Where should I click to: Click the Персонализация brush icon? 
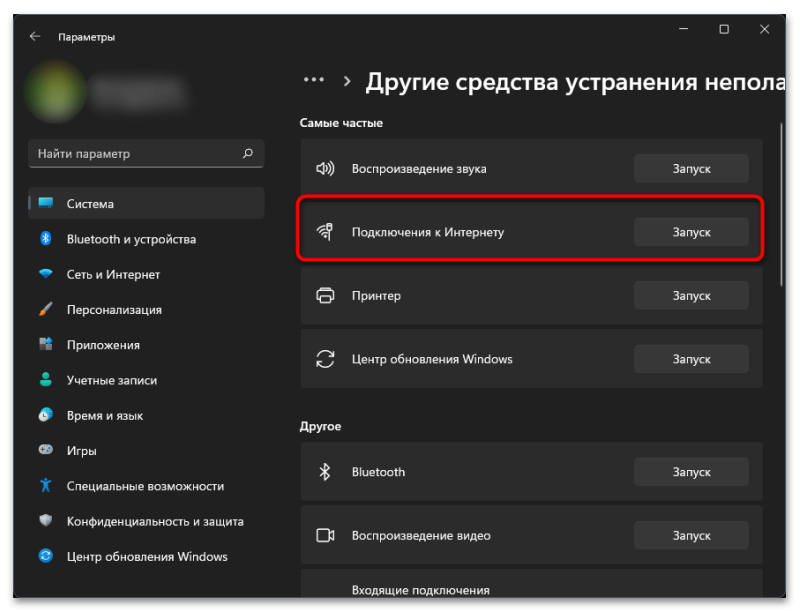coord(46,309)
